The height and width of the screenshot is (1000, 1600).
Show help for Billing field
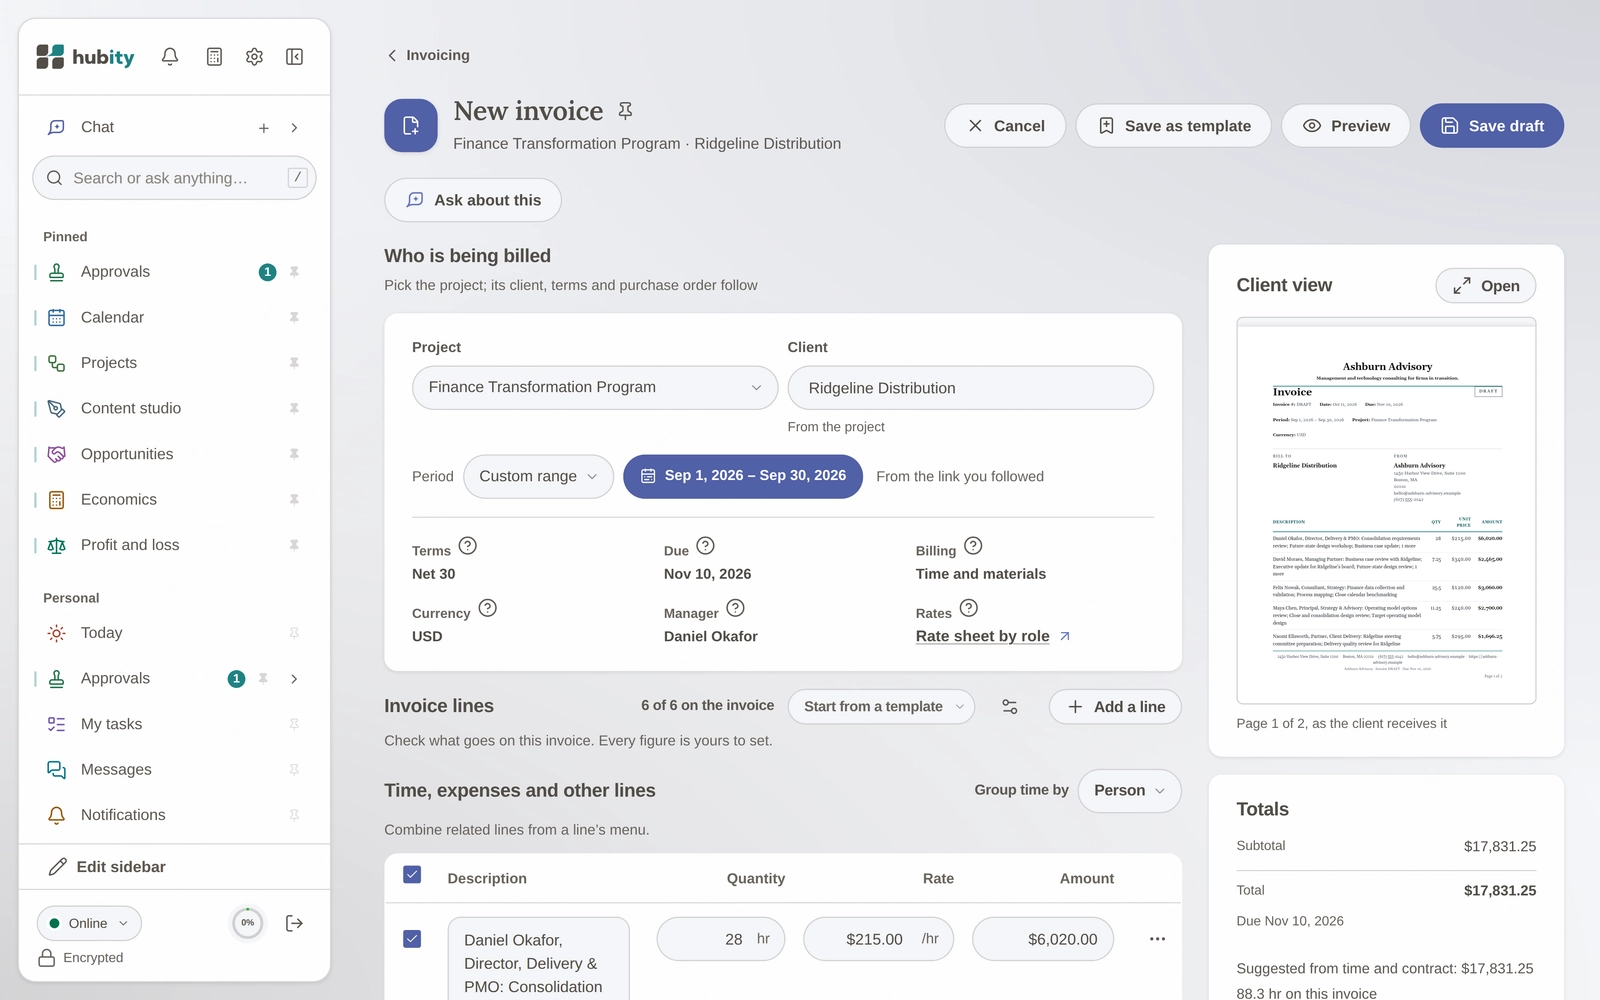click(974, 546)
